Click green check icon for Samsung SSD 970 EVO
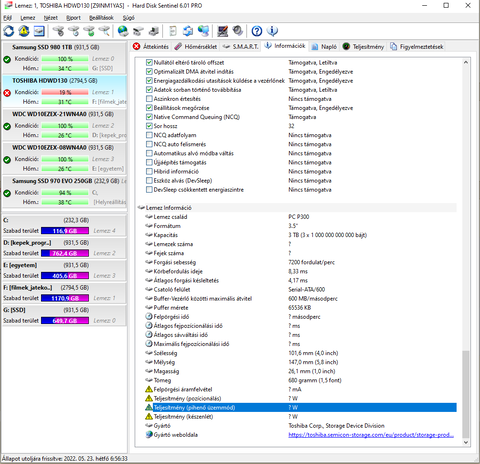This screenshot has width=480, height=464. [7, 193]
